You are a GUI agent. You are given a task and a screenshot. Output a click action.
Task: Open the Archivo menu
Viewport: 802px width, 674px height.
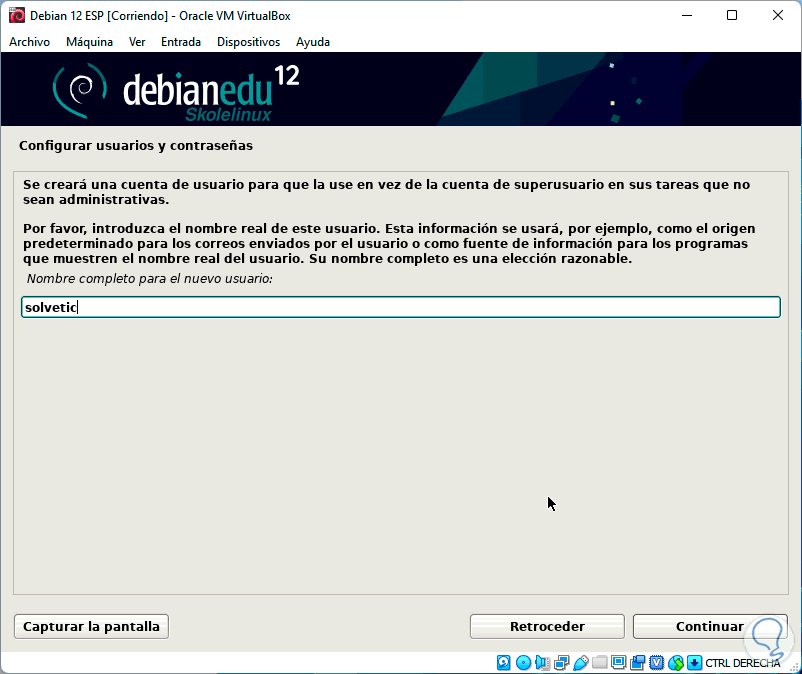coord(29,42)
